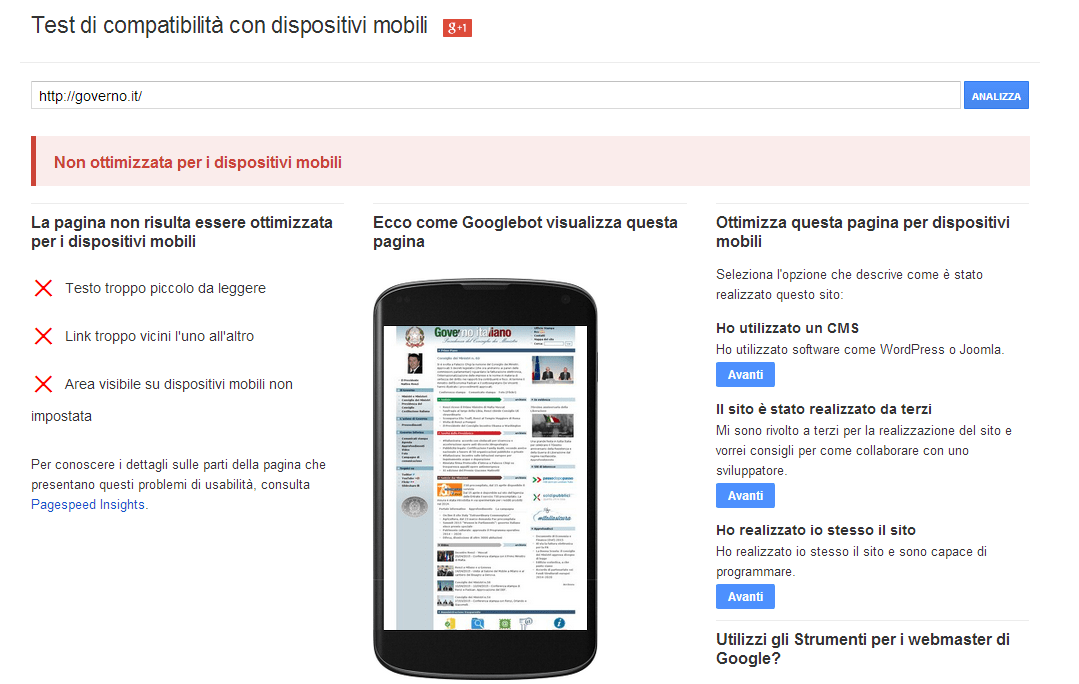Viewport: 1079px width, 684px height.
Task: Open the Pagespeed Insights link
Action: point(88,504)
